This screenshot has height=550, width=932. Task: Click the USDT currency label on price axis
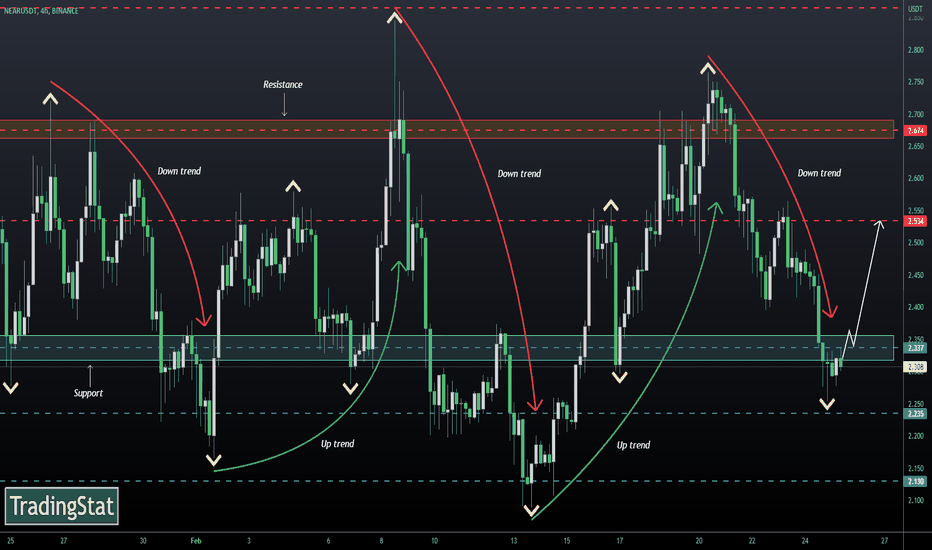click(915, 9)
